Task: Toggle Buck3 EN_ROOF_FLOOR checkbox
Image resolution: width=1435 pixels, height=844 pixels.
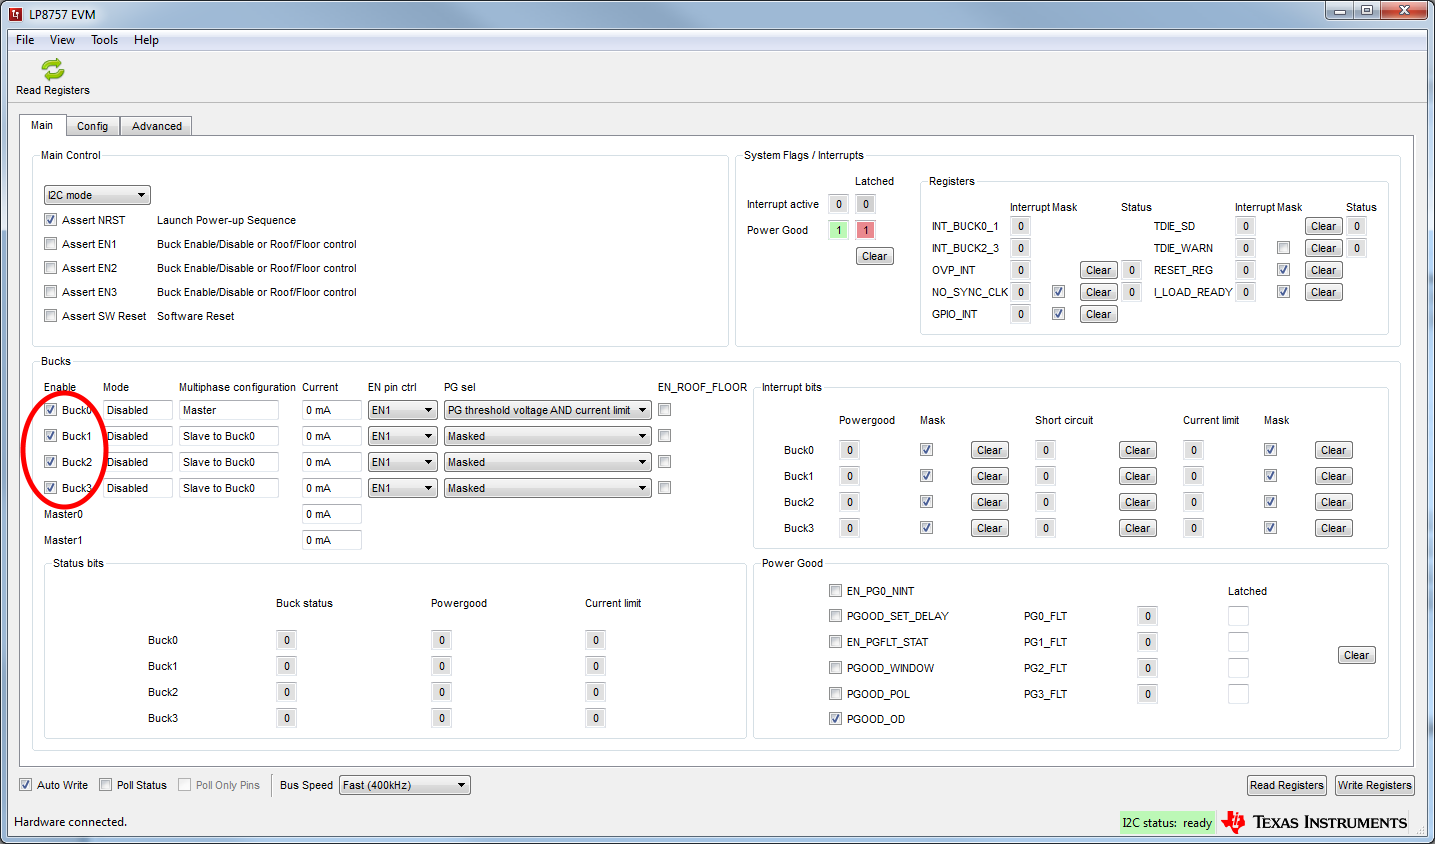Action: [x=665, y=488]
